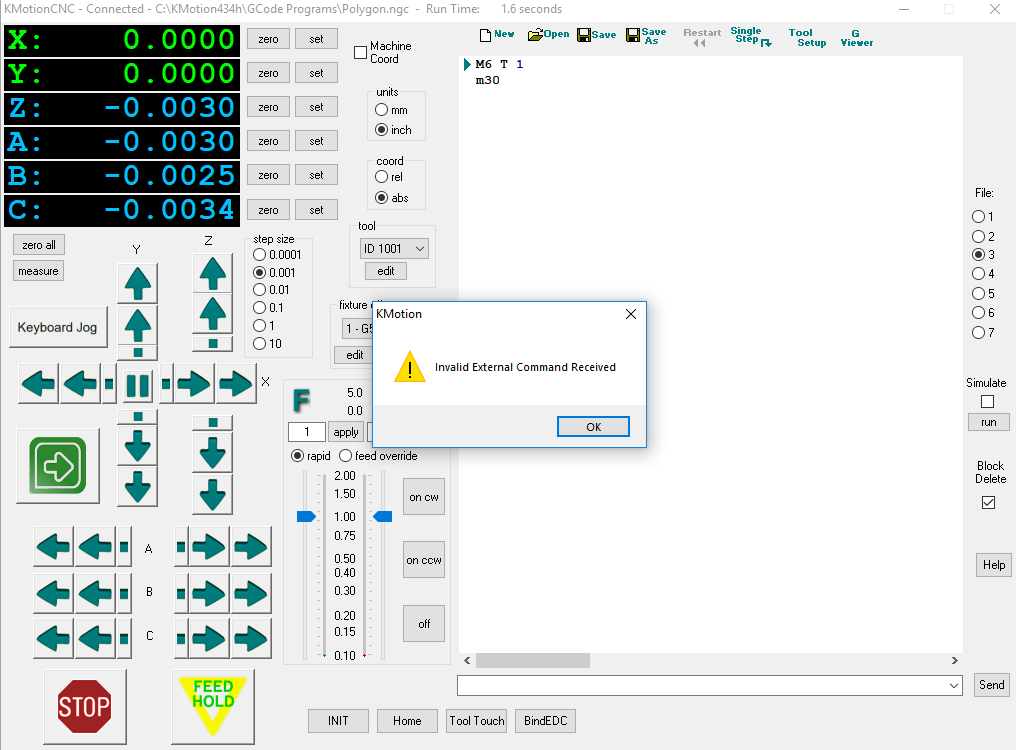Screen dimensions: 1016x750
Task: Open the G Viewer from toolbar
Action: pyautogui.click(x=856, y=37)
